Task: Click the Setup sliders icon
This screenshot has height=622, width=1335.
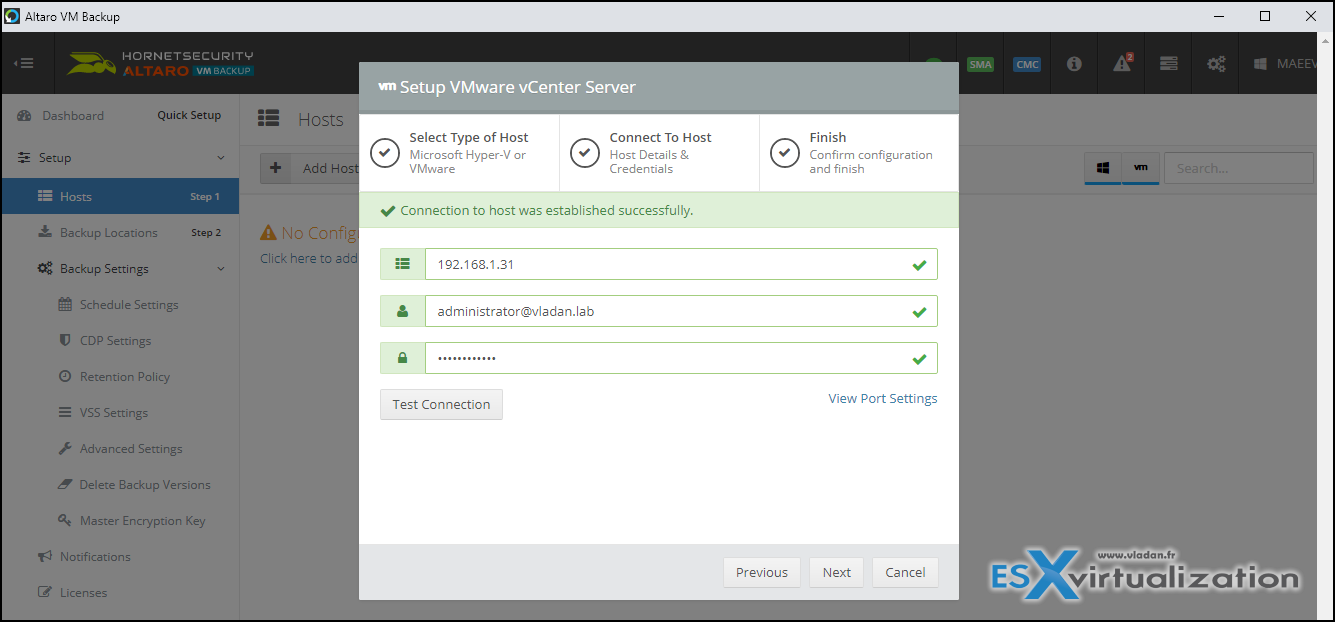Action: (x=24, y=158)
